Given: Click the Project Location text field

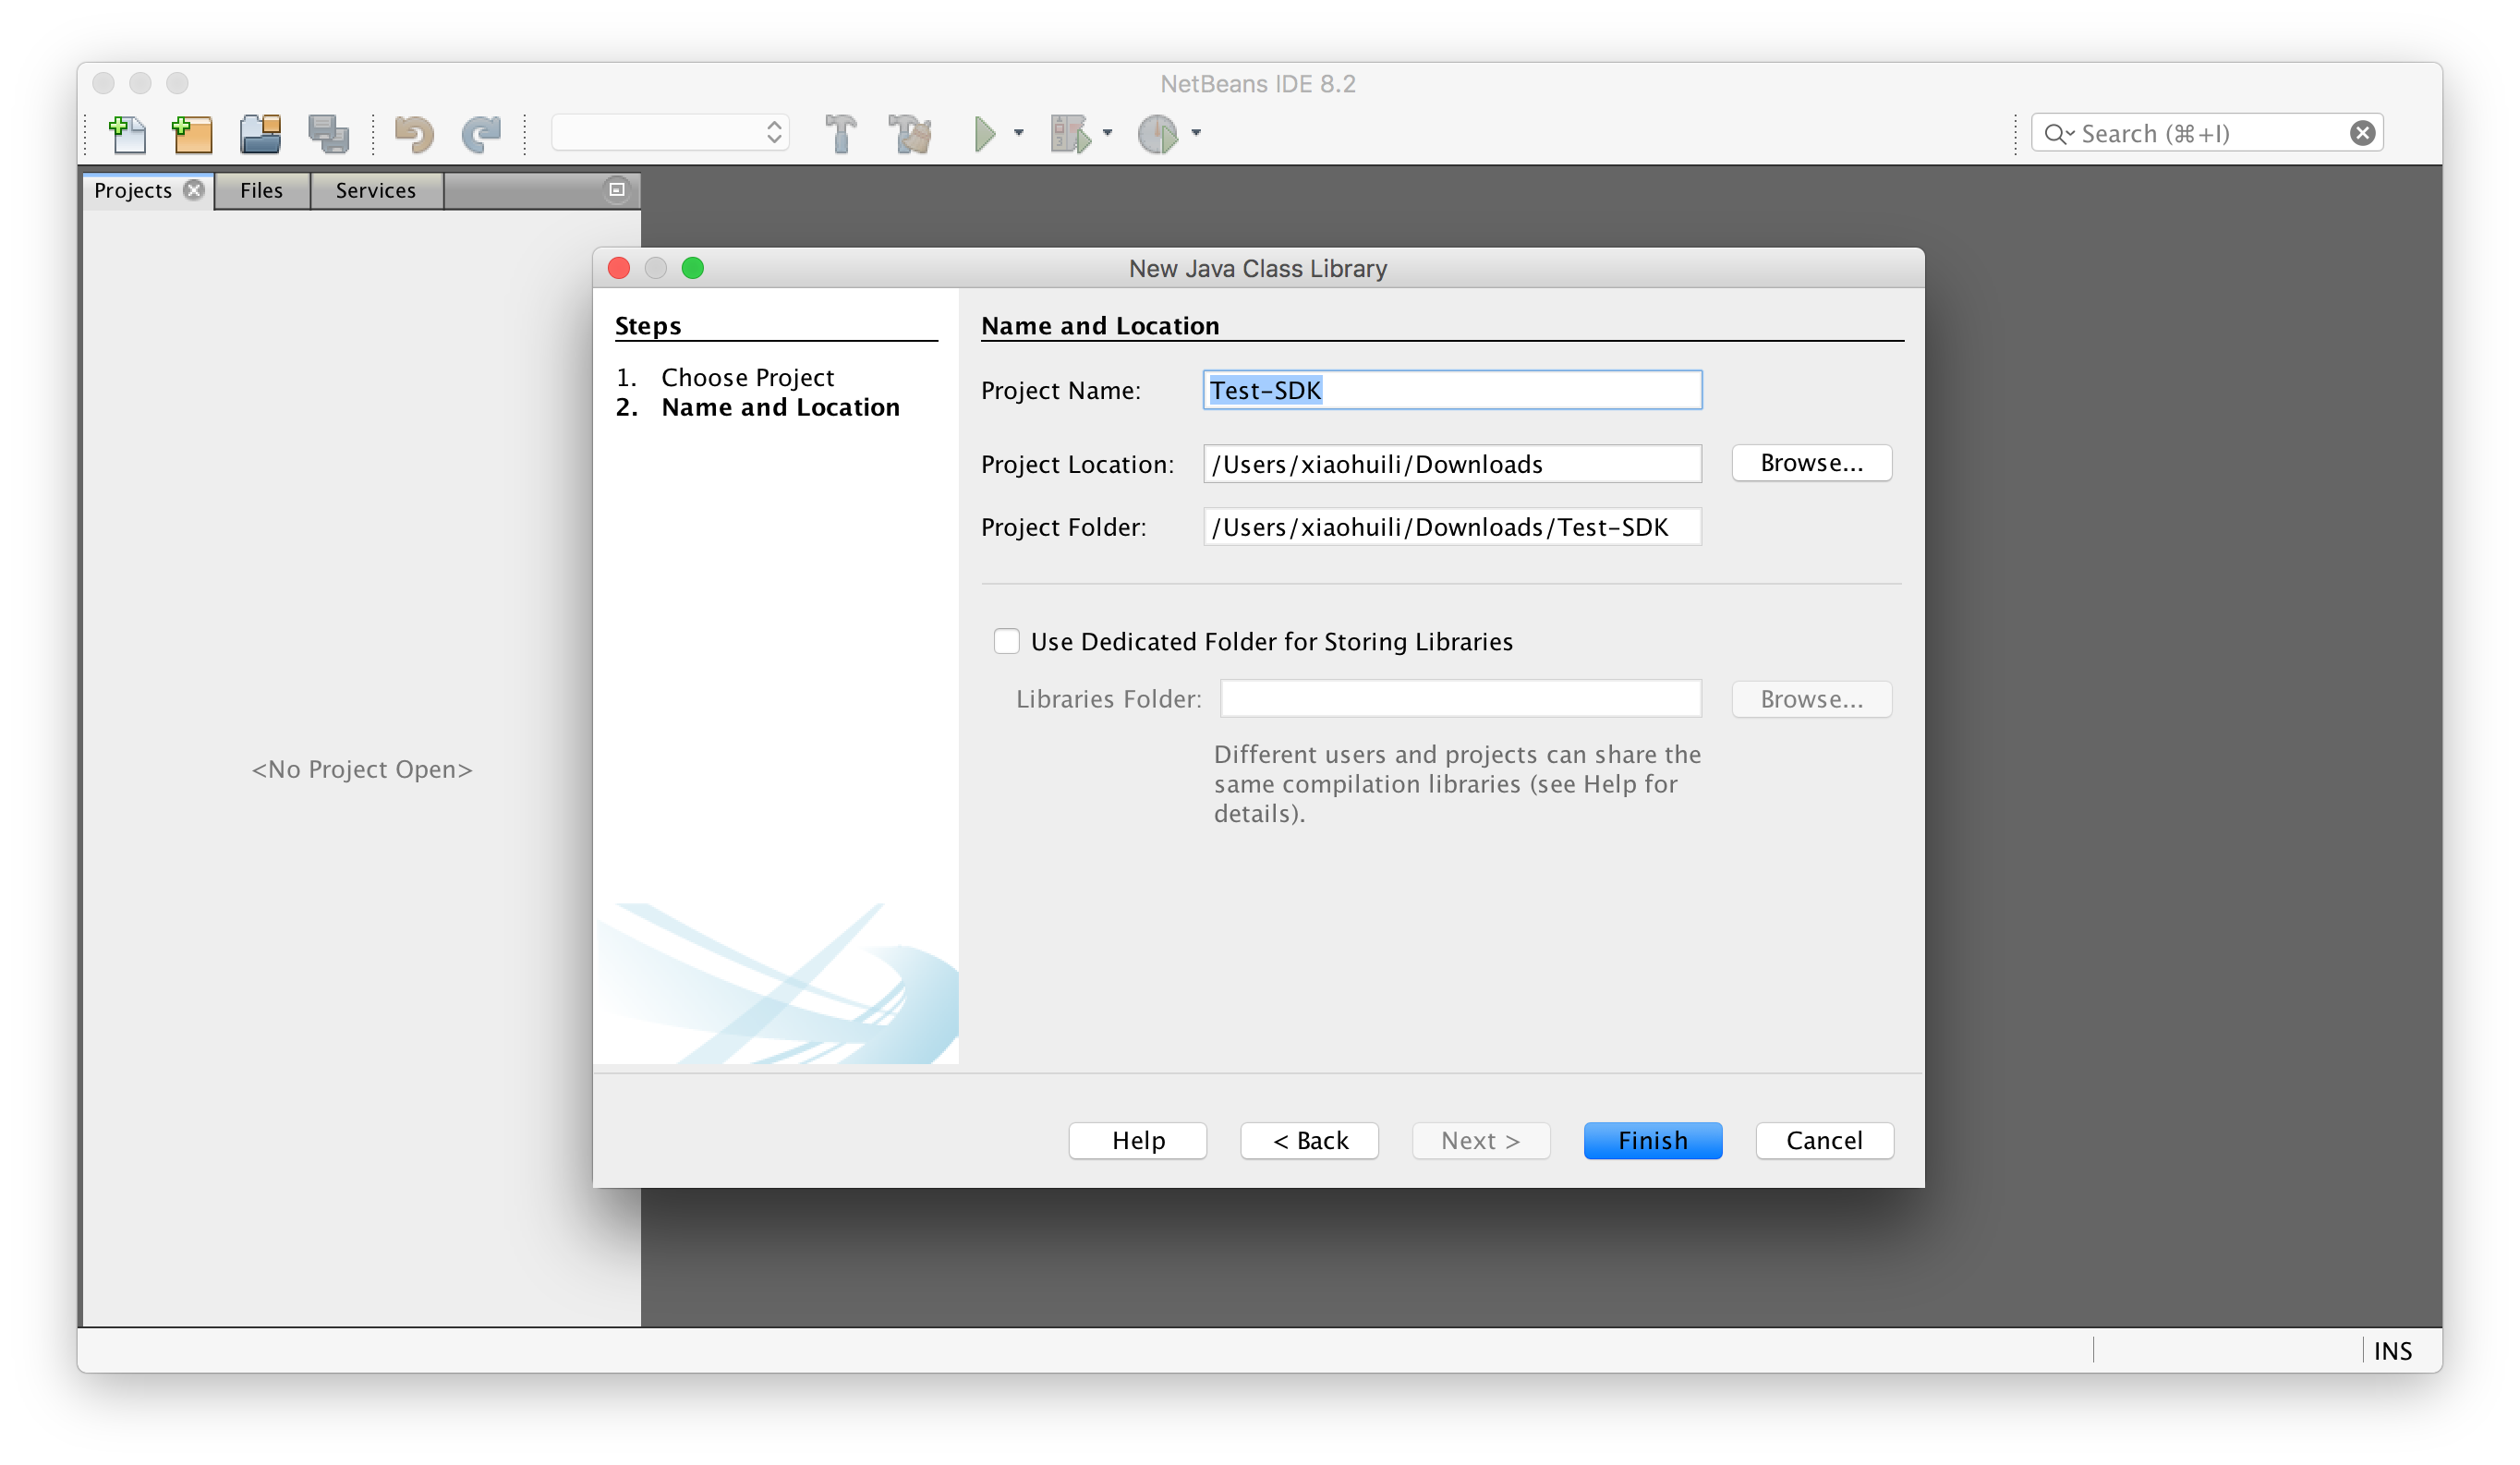Looking at the screenshot, I should [1452, 464].
